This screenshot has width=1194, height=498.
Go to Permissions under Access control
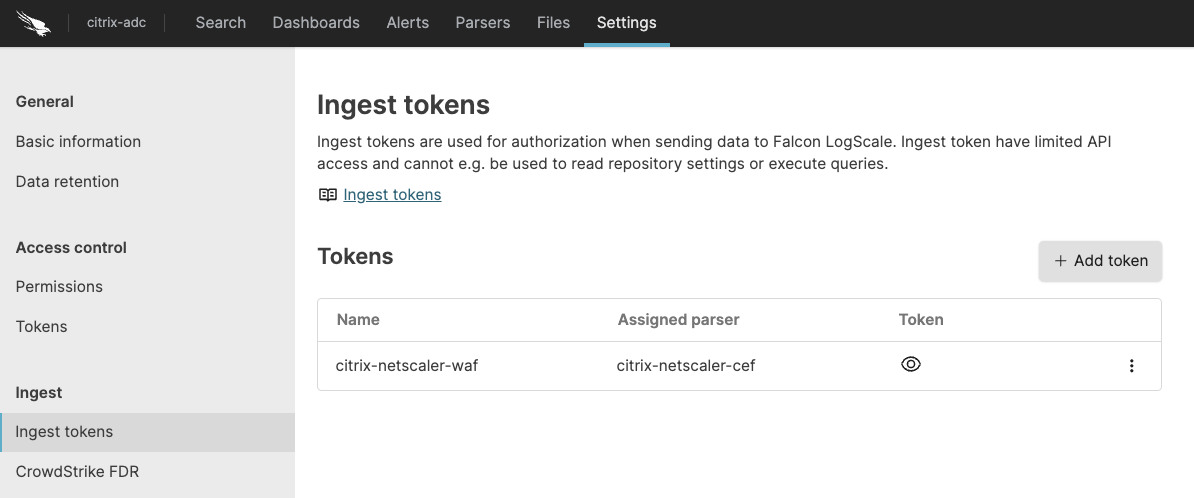[59, 287]
